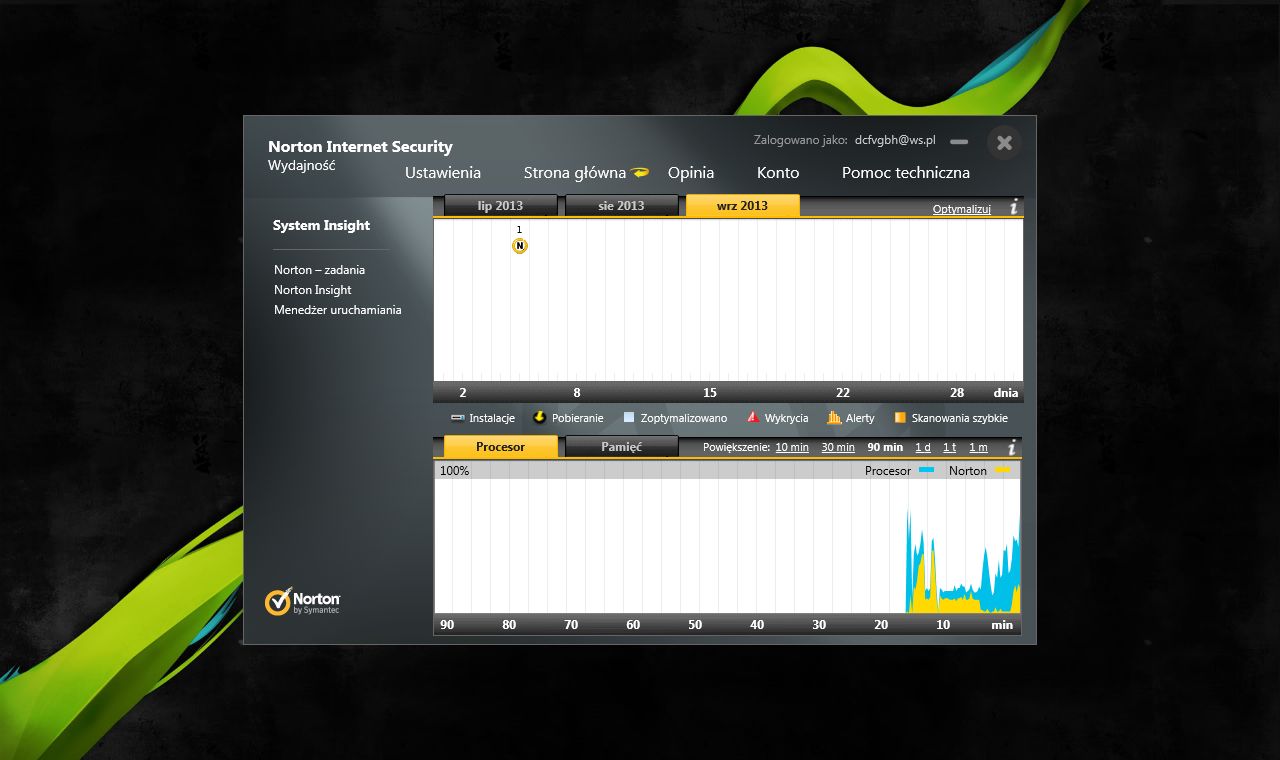Open Menedżer uruchamiania in sidebar
This screenshot has height=760, width=1280.
click(x=338, y=310)
